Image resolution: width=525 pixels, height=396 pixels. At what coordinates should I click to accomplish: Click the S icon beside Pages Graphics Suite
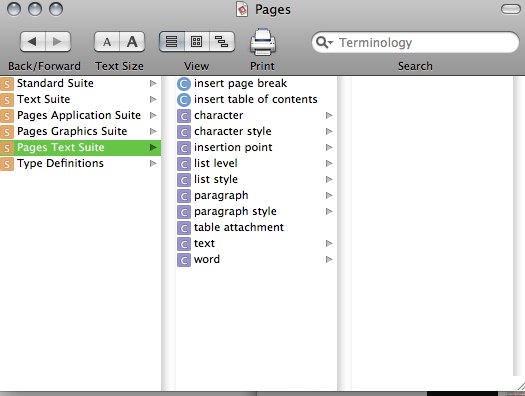[7, 132]
